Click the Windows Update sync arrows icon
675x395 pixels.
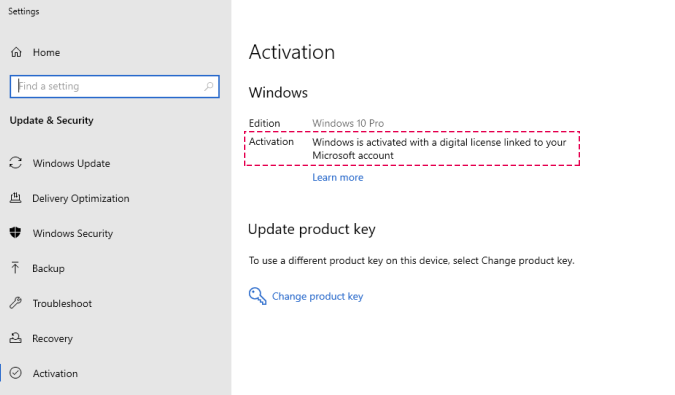click(15, 163)
